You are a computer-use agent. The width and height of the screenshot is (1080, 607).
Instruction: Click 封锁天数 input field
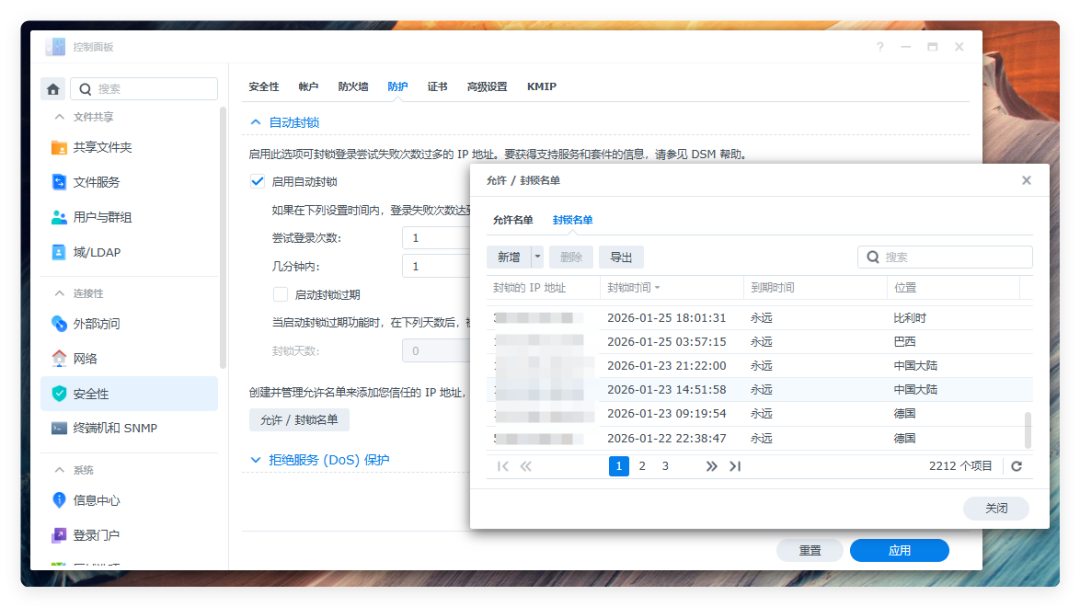437,351
